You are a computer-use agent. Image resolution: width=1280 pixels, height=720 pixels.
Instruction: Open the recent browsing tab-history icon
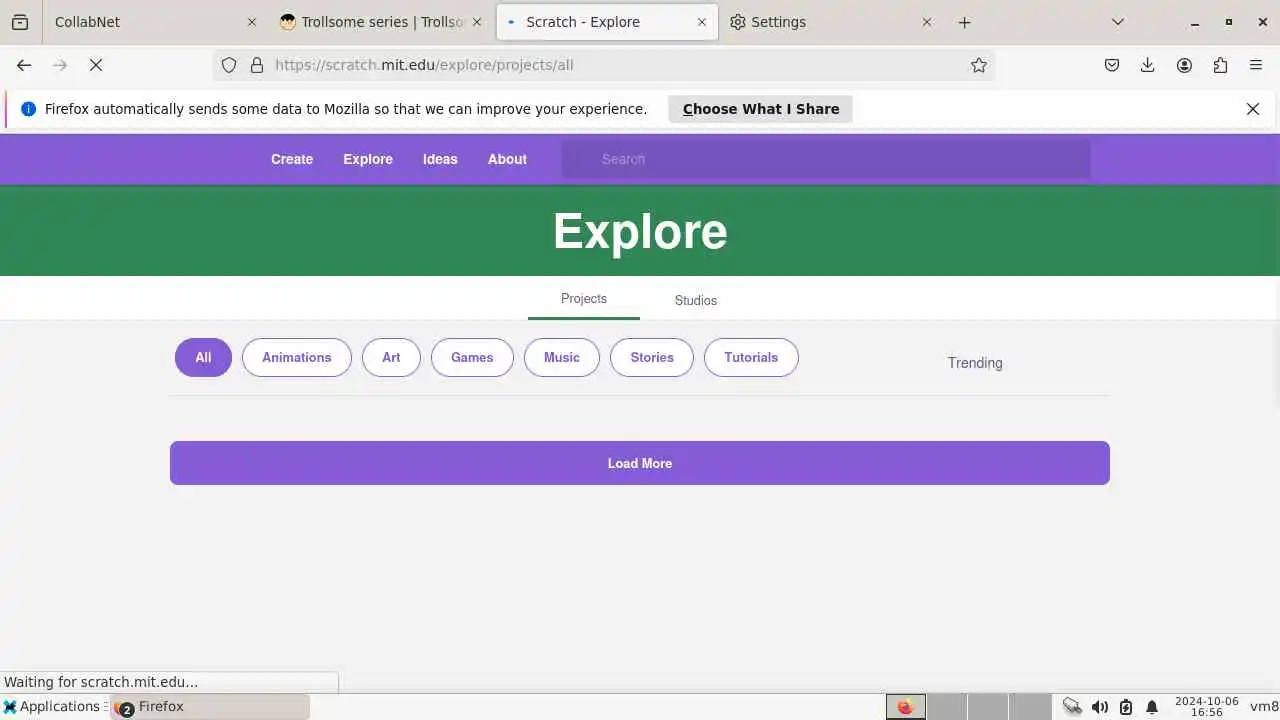tap(20, 22)
